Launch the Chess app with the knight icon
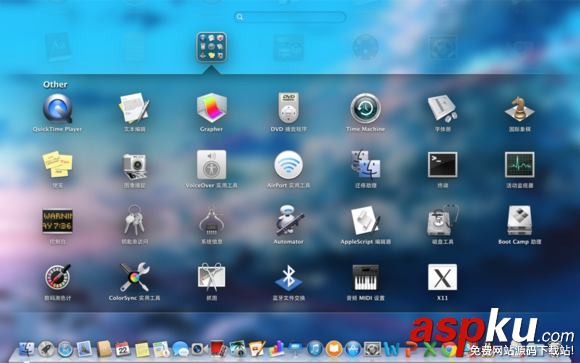 point(519,109)
